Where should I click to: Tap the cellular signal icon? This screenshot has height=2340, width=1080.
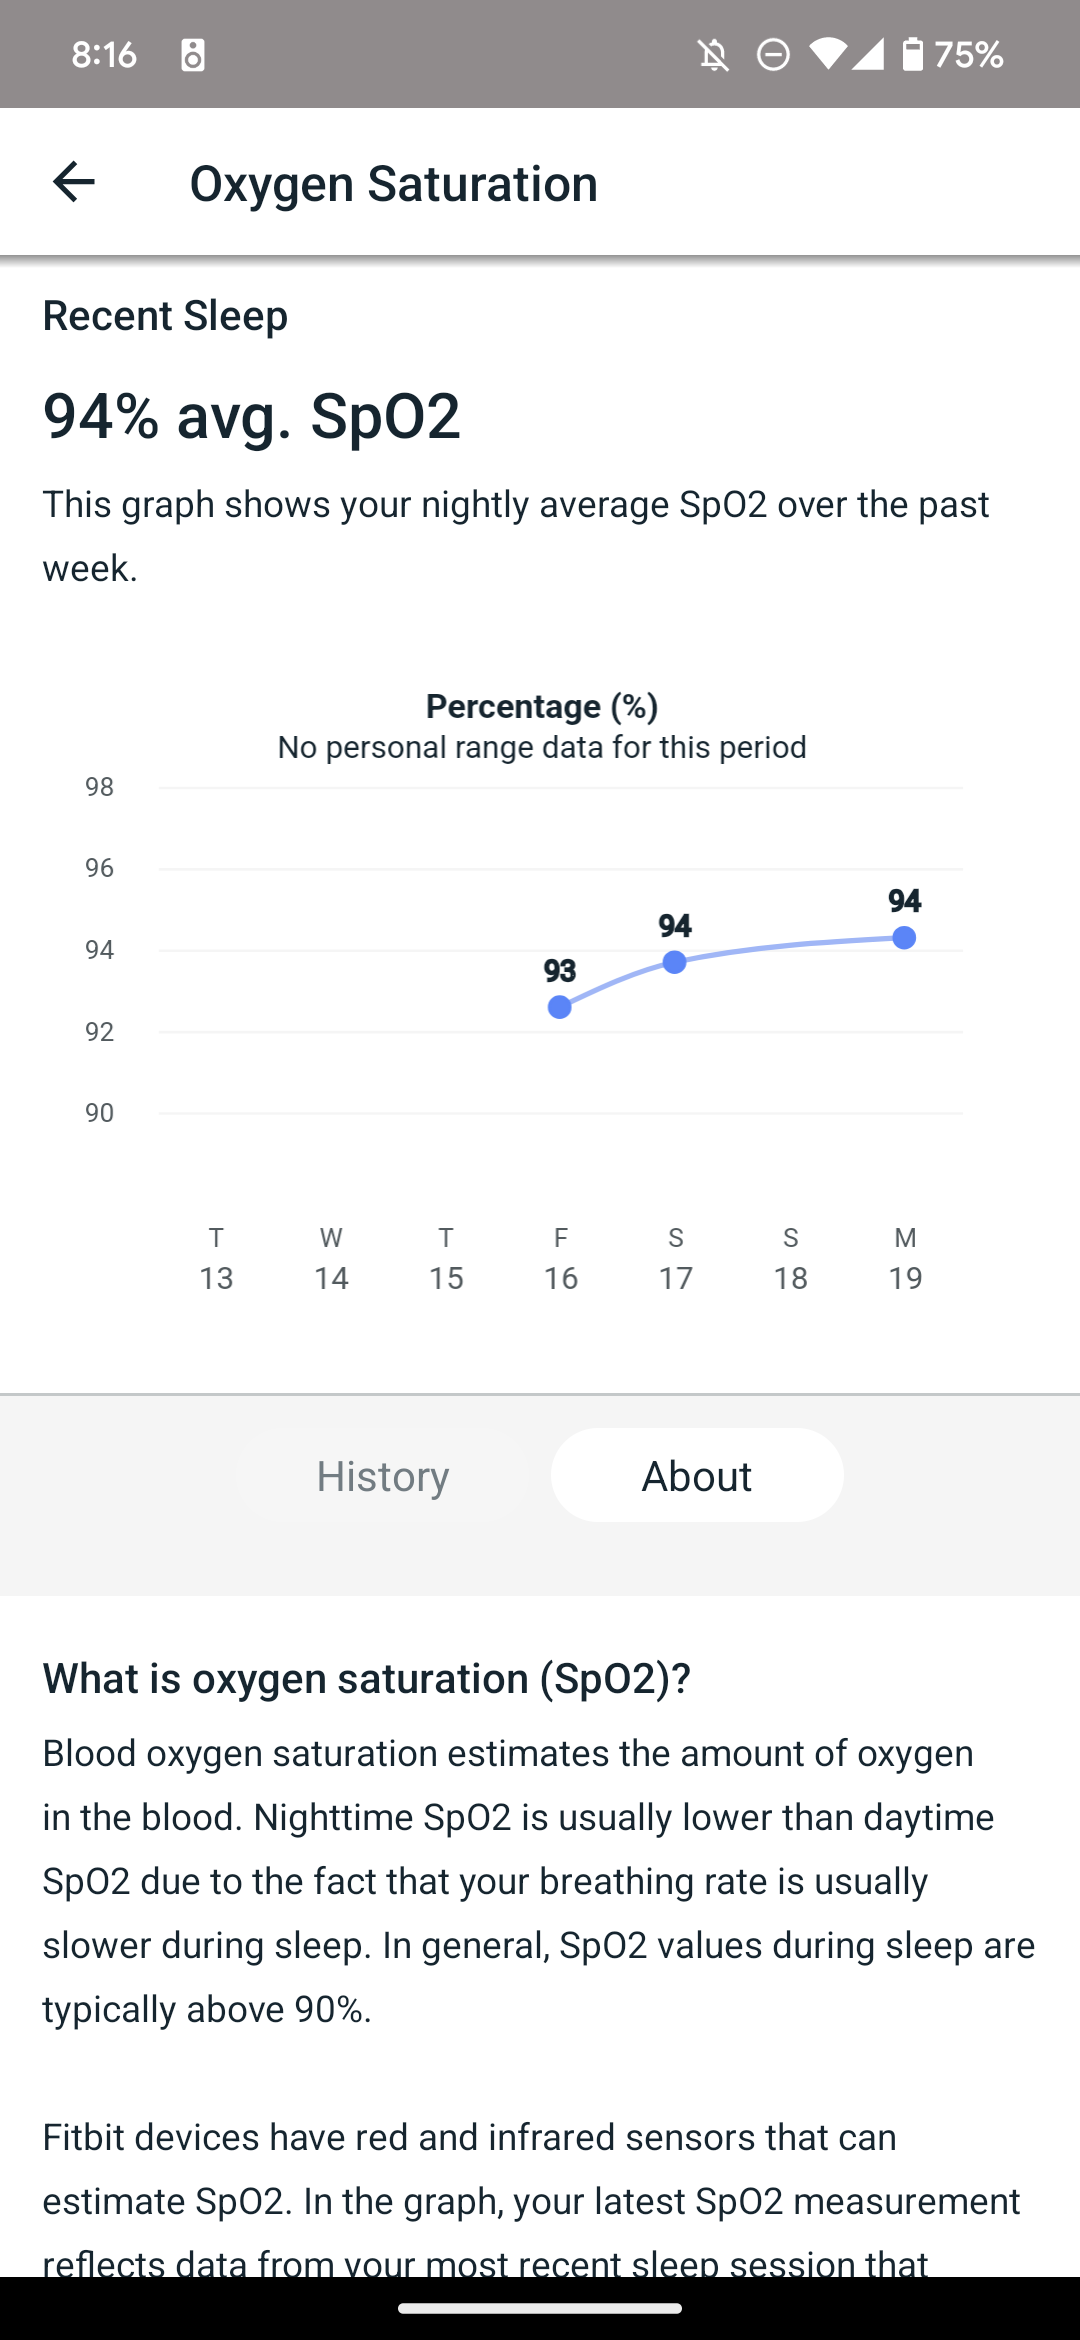(868, 54)
